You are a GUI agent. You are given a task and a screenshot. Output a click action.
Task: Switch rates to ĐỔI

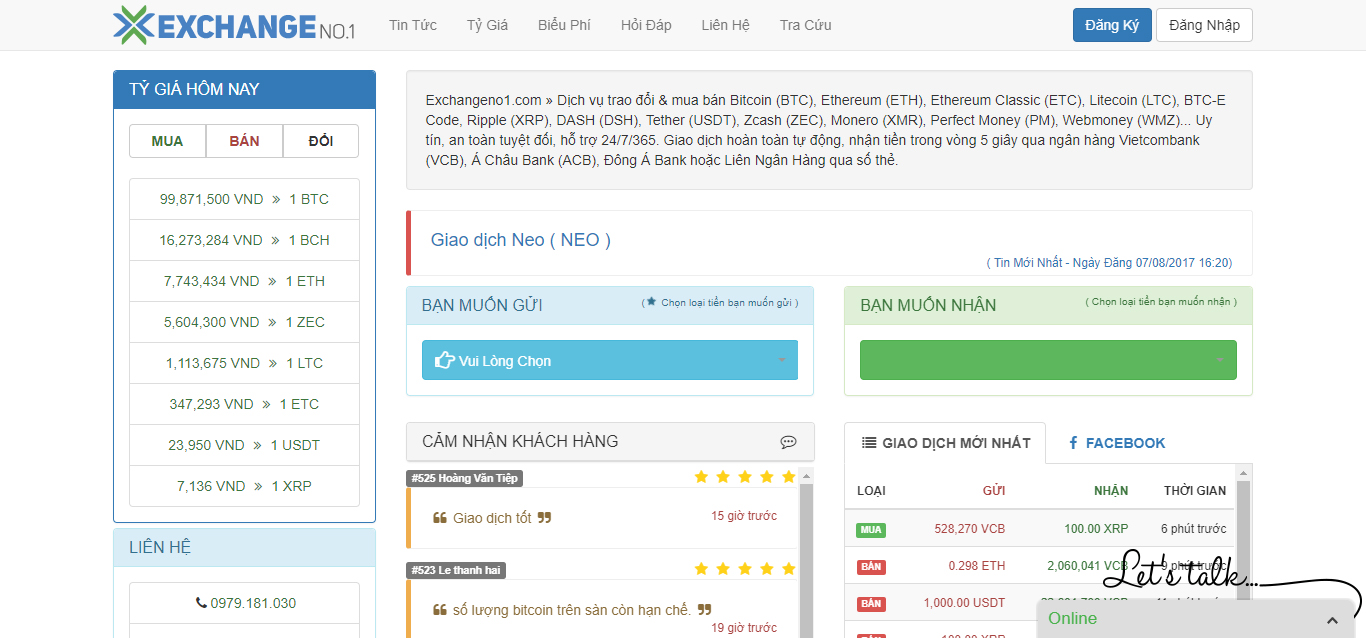coord(321,141)
